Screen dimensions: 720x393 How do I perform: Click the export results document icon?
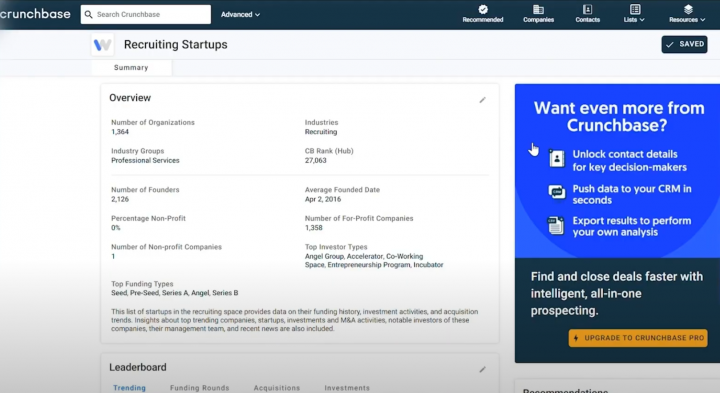click(556, 226)
